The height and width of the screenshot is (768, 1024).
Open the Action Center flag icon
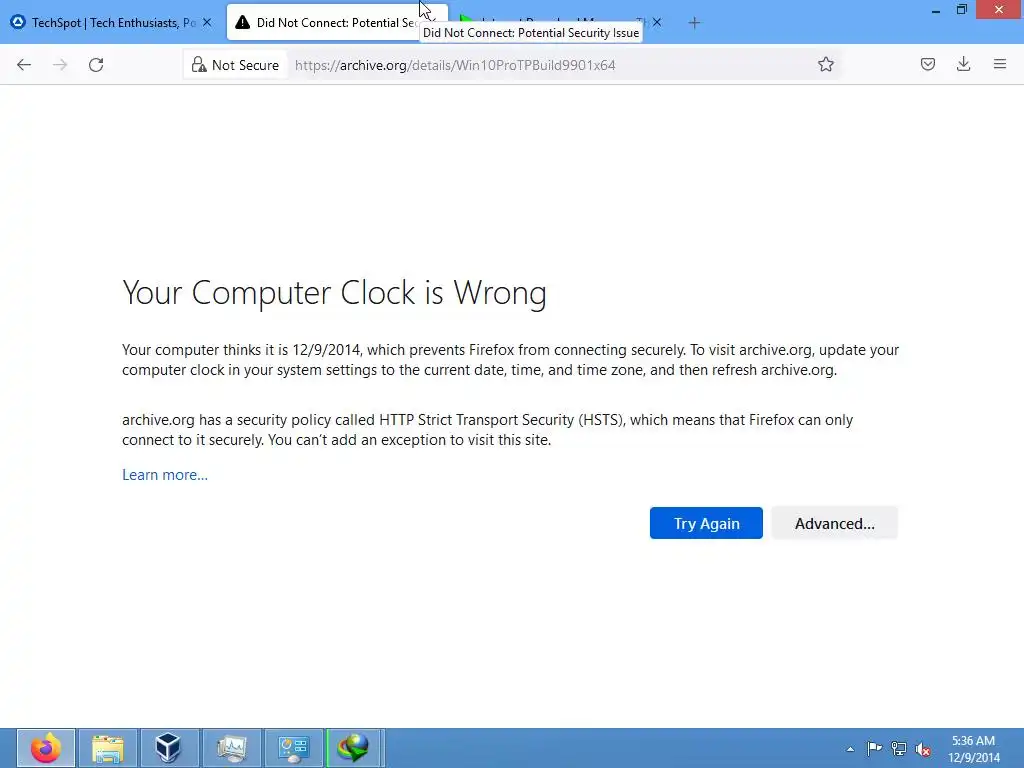pyautogui.click(x=874, y=749)
